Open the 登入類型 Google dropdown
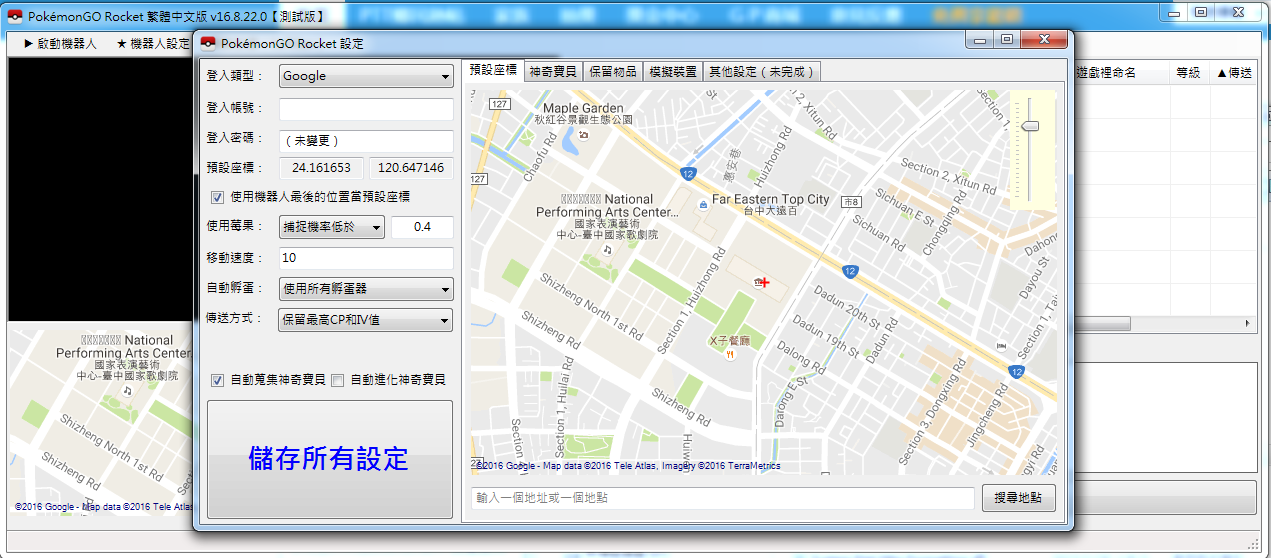Screen dimensions: 1271x558 (x=366, y=76)
